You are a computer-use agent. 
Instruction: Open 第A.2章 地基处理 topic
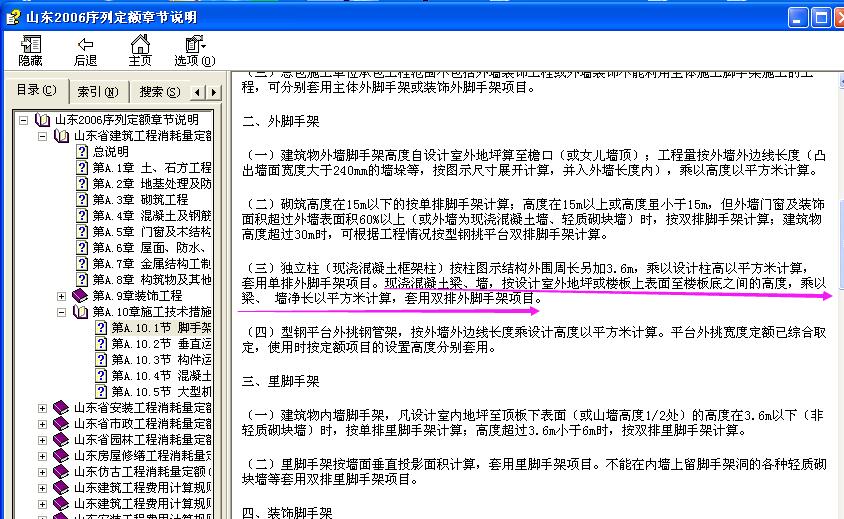(x=152, y=184)
